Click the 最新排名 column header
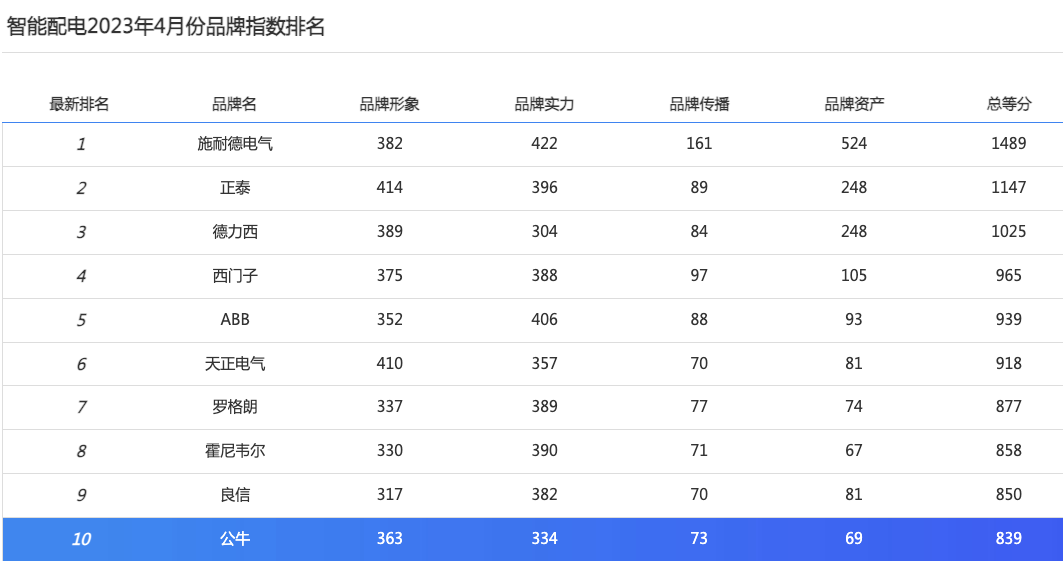The height and width of the screenshot is (561, 1063). click(x=79, y=104)
